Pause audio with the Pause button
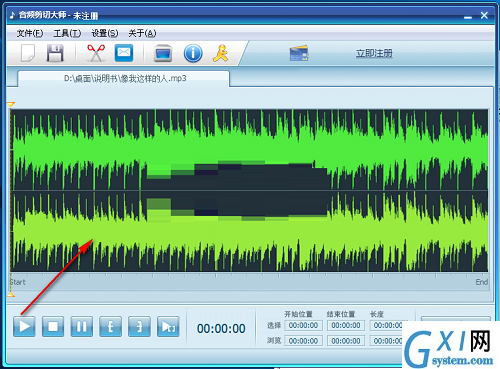 pyautogui.click(x=82, y=326)
